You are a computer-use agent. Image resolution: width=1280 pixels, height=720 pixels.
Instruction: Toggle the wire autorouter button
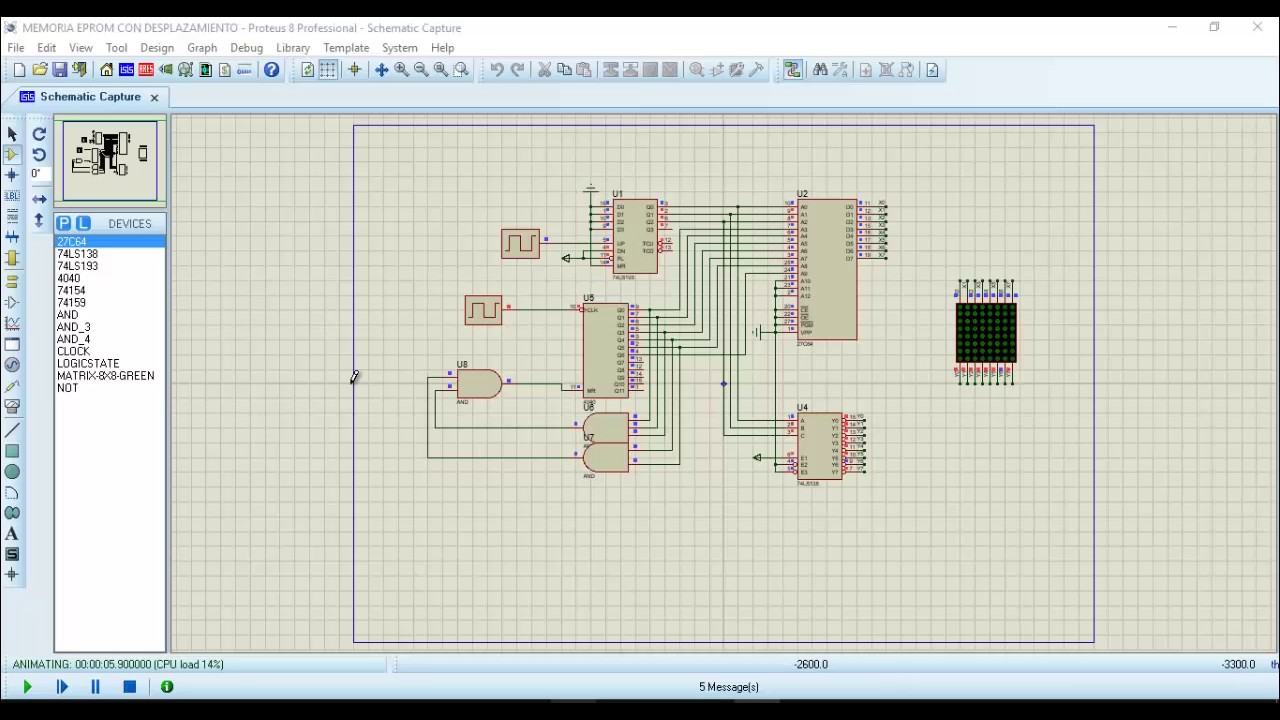click(x=793, y=70)
